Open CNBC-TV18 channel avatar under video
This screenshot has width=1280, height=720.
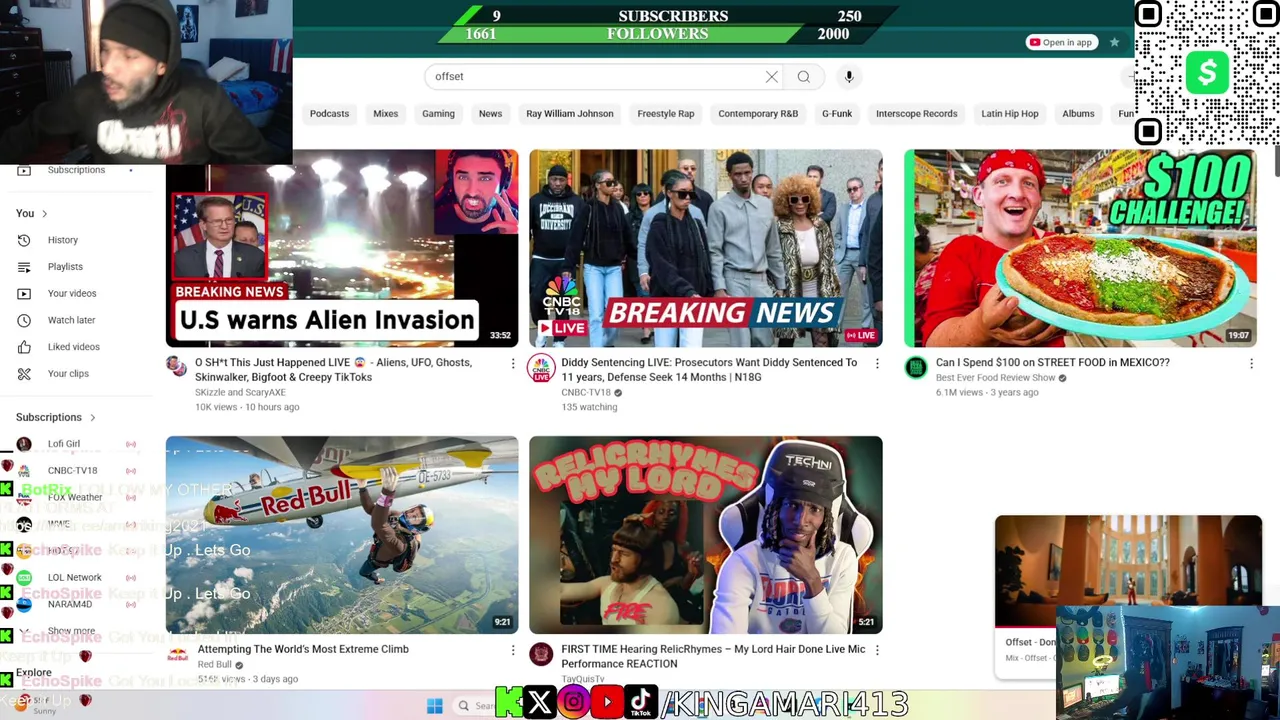(x=541, y=368)
